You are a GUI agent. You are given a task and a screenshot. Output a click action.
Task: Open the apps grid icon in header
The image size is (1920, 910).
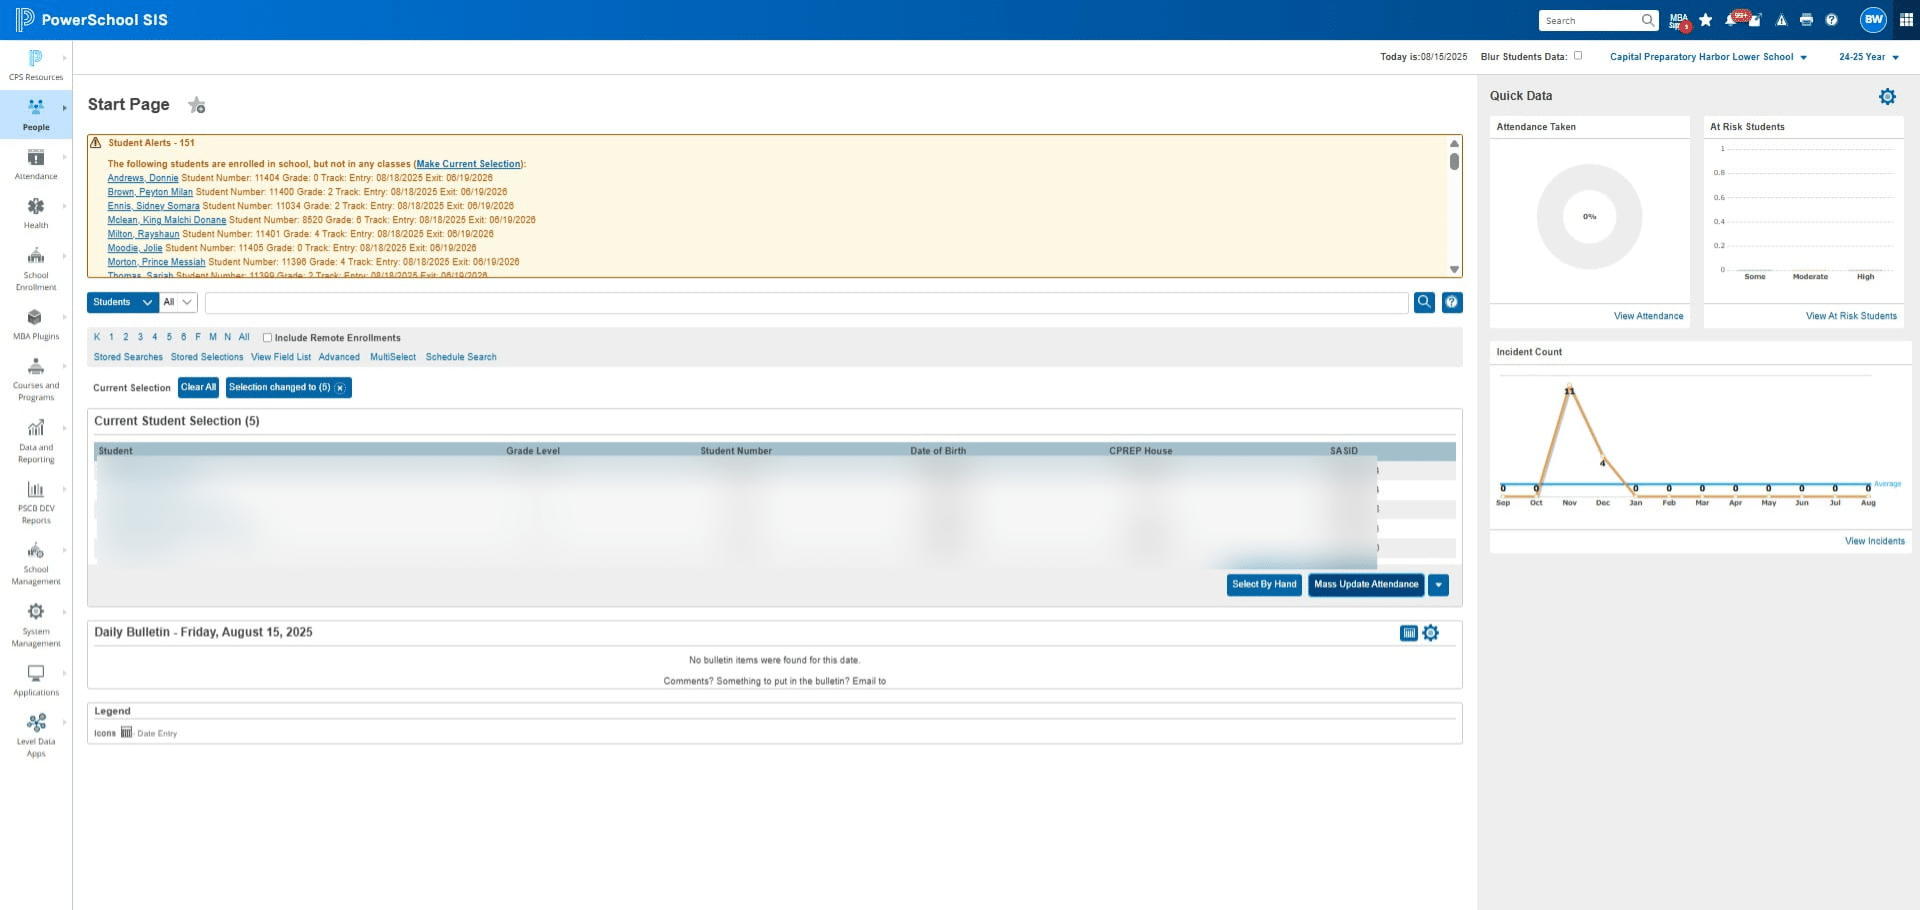1906,20
